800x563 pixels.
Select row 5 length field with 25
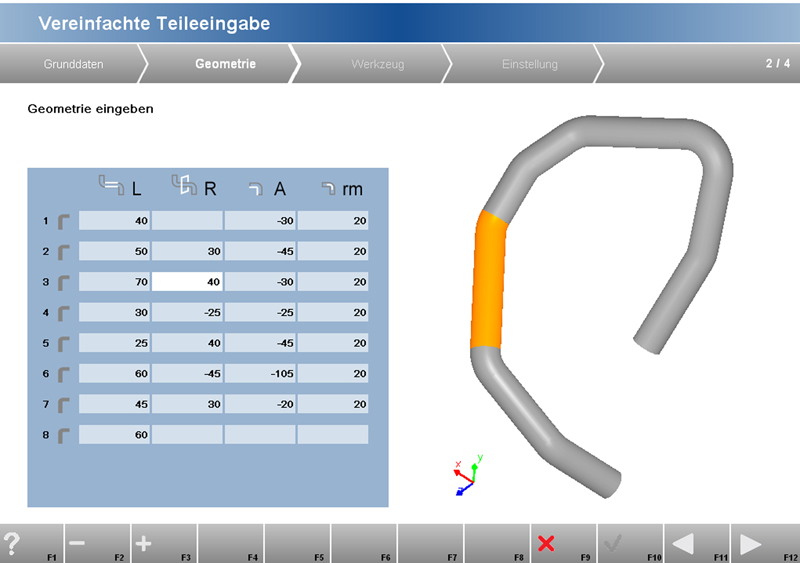(x=114, y=343)
